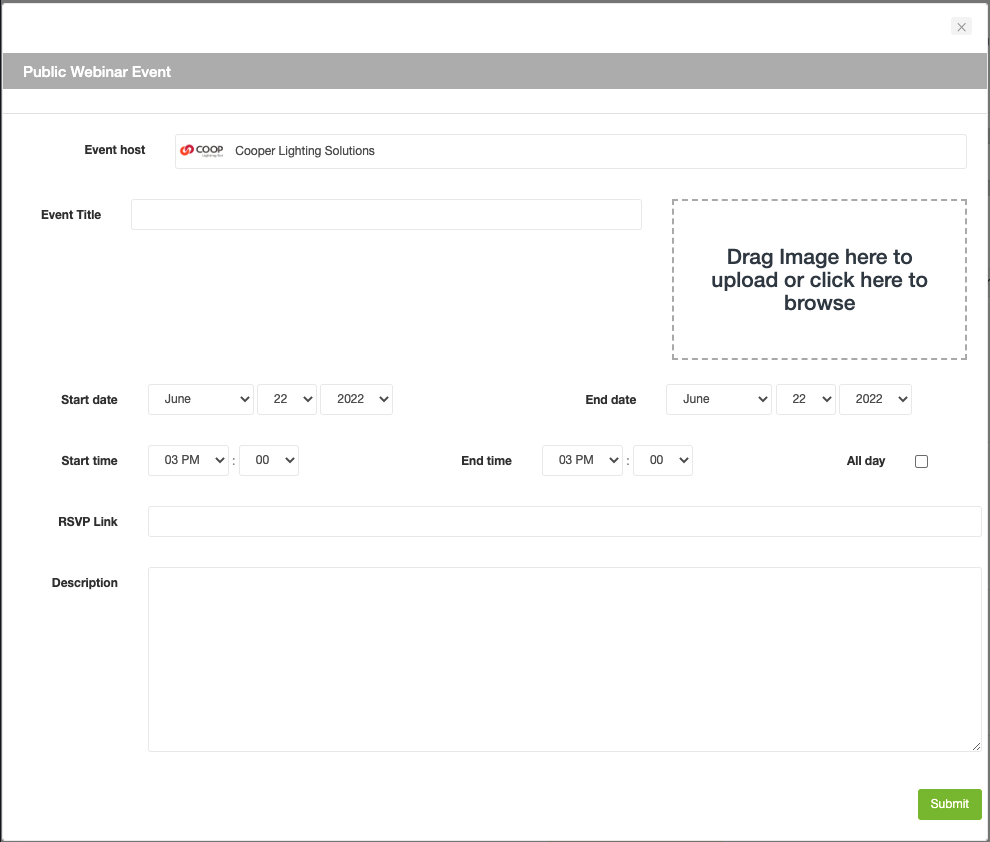Open the End time hour dropdown
The width and height of the screenshot is (990, 842).
[x=582, y=460]
